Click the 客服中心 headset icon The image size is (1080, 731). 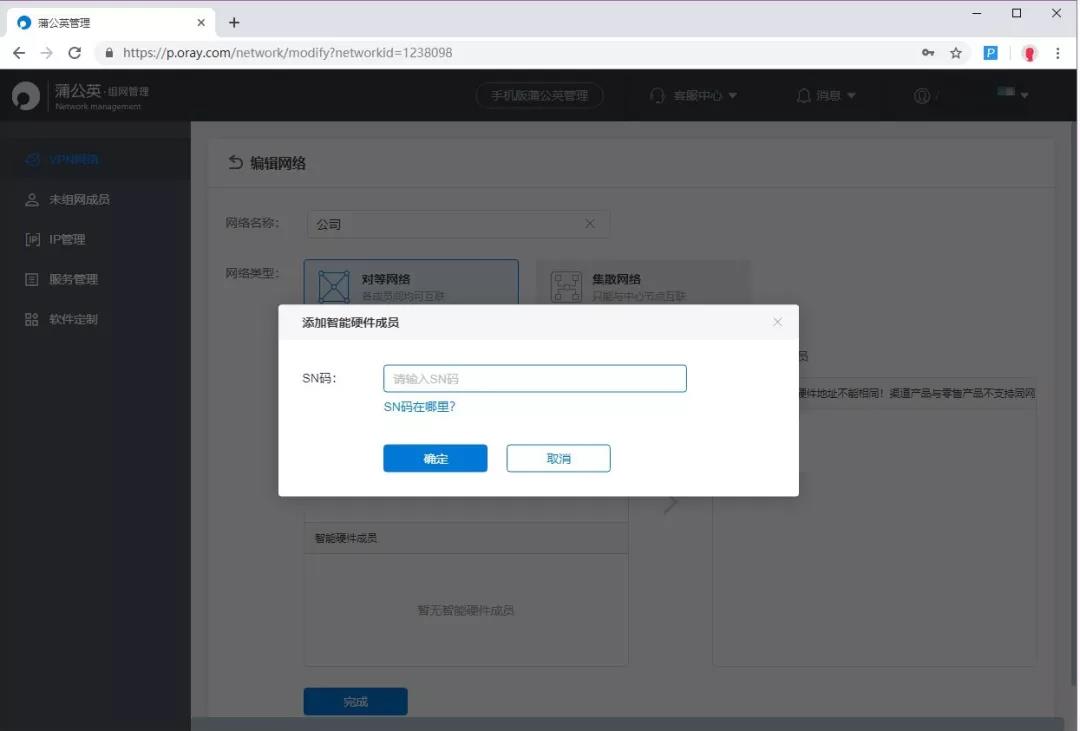pos(657,95)
